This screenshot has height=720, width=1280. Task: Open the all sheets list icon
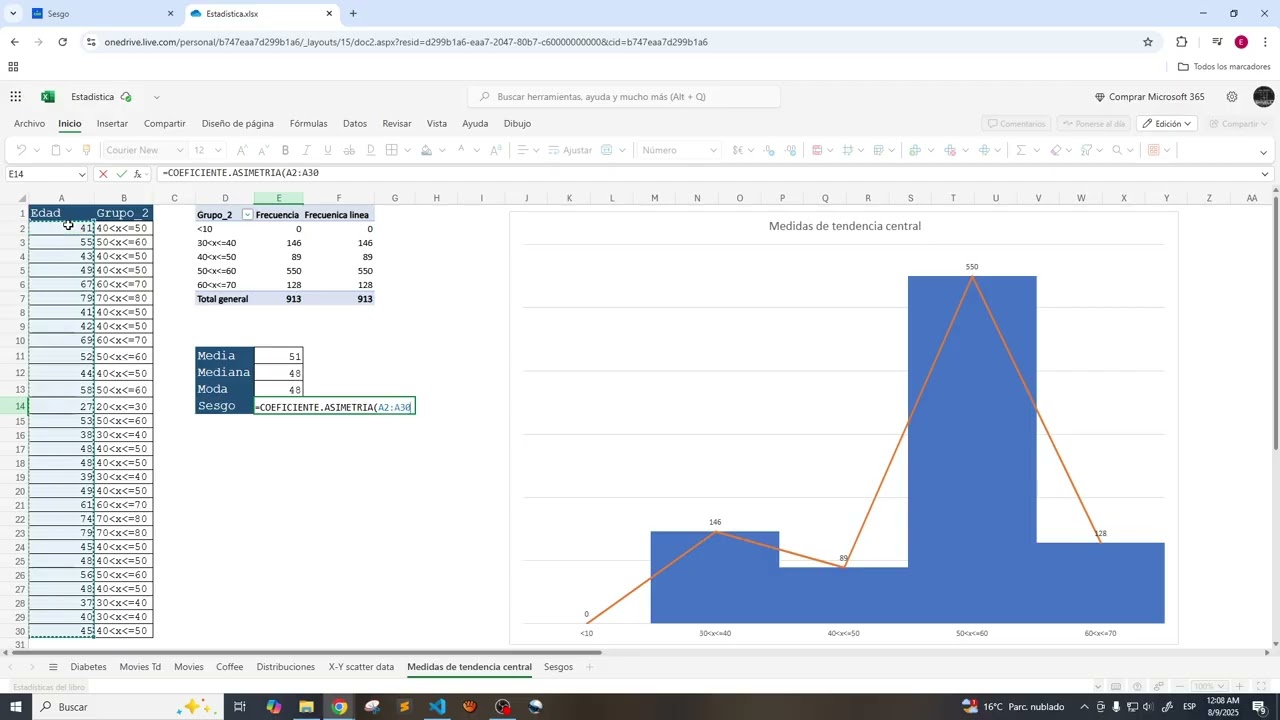pyautogui.click(x=51, y=667)
